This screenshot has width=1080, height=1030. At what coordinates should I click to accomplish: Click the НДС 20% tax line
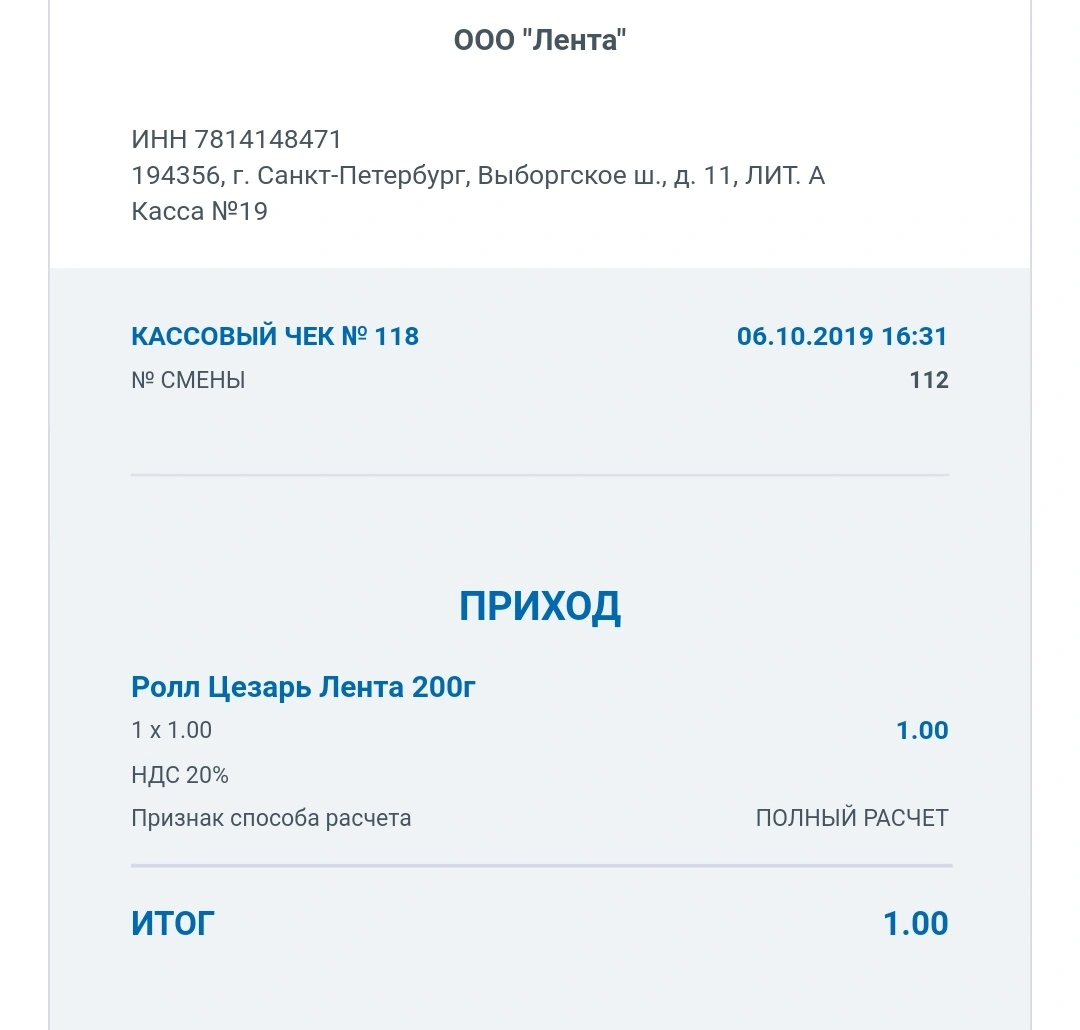[x=180, y=774]
